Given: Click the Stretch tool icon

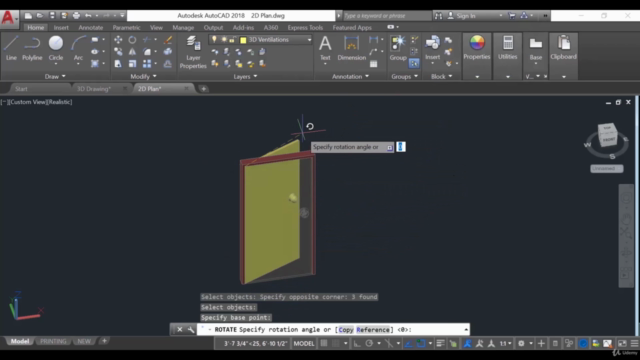Looking at the screenshot, I should (x=118, y=64).
